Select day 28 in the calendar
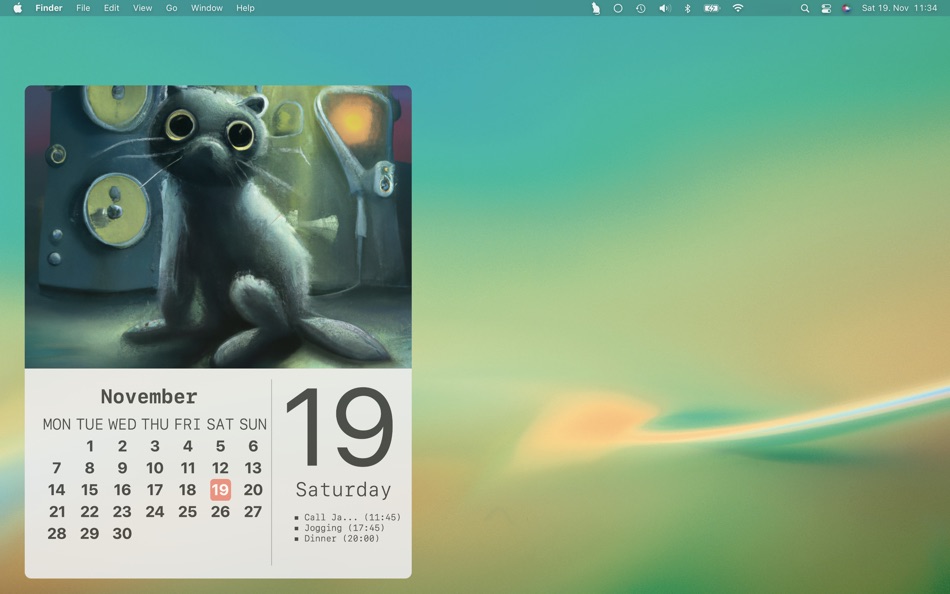 [57, 533]
